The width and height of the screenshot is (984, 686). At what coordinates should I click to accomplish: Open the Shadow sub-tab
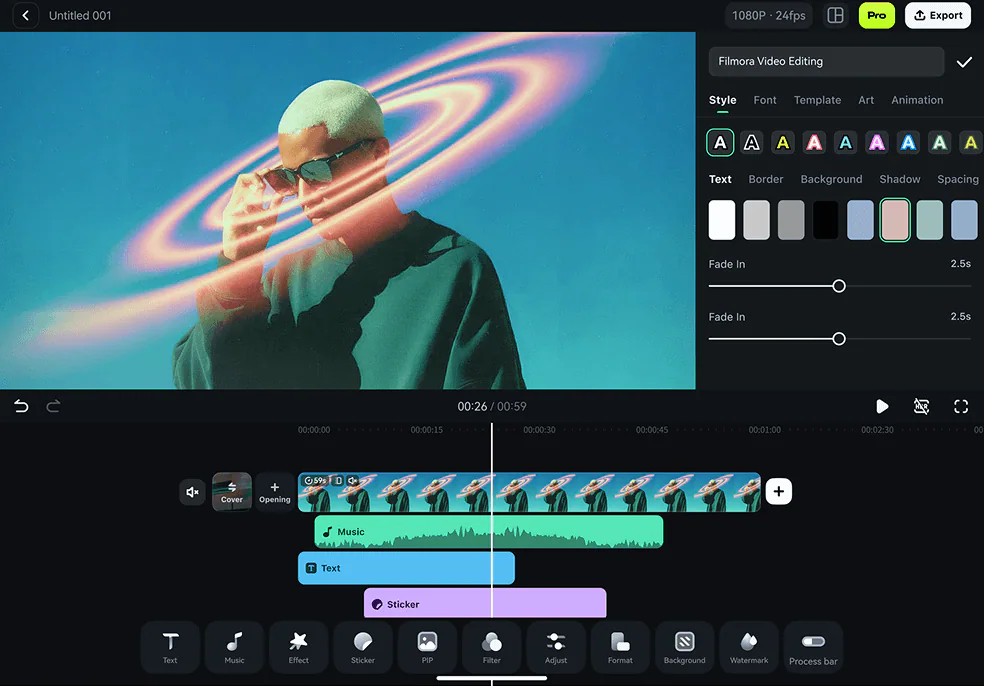point(899,179)
